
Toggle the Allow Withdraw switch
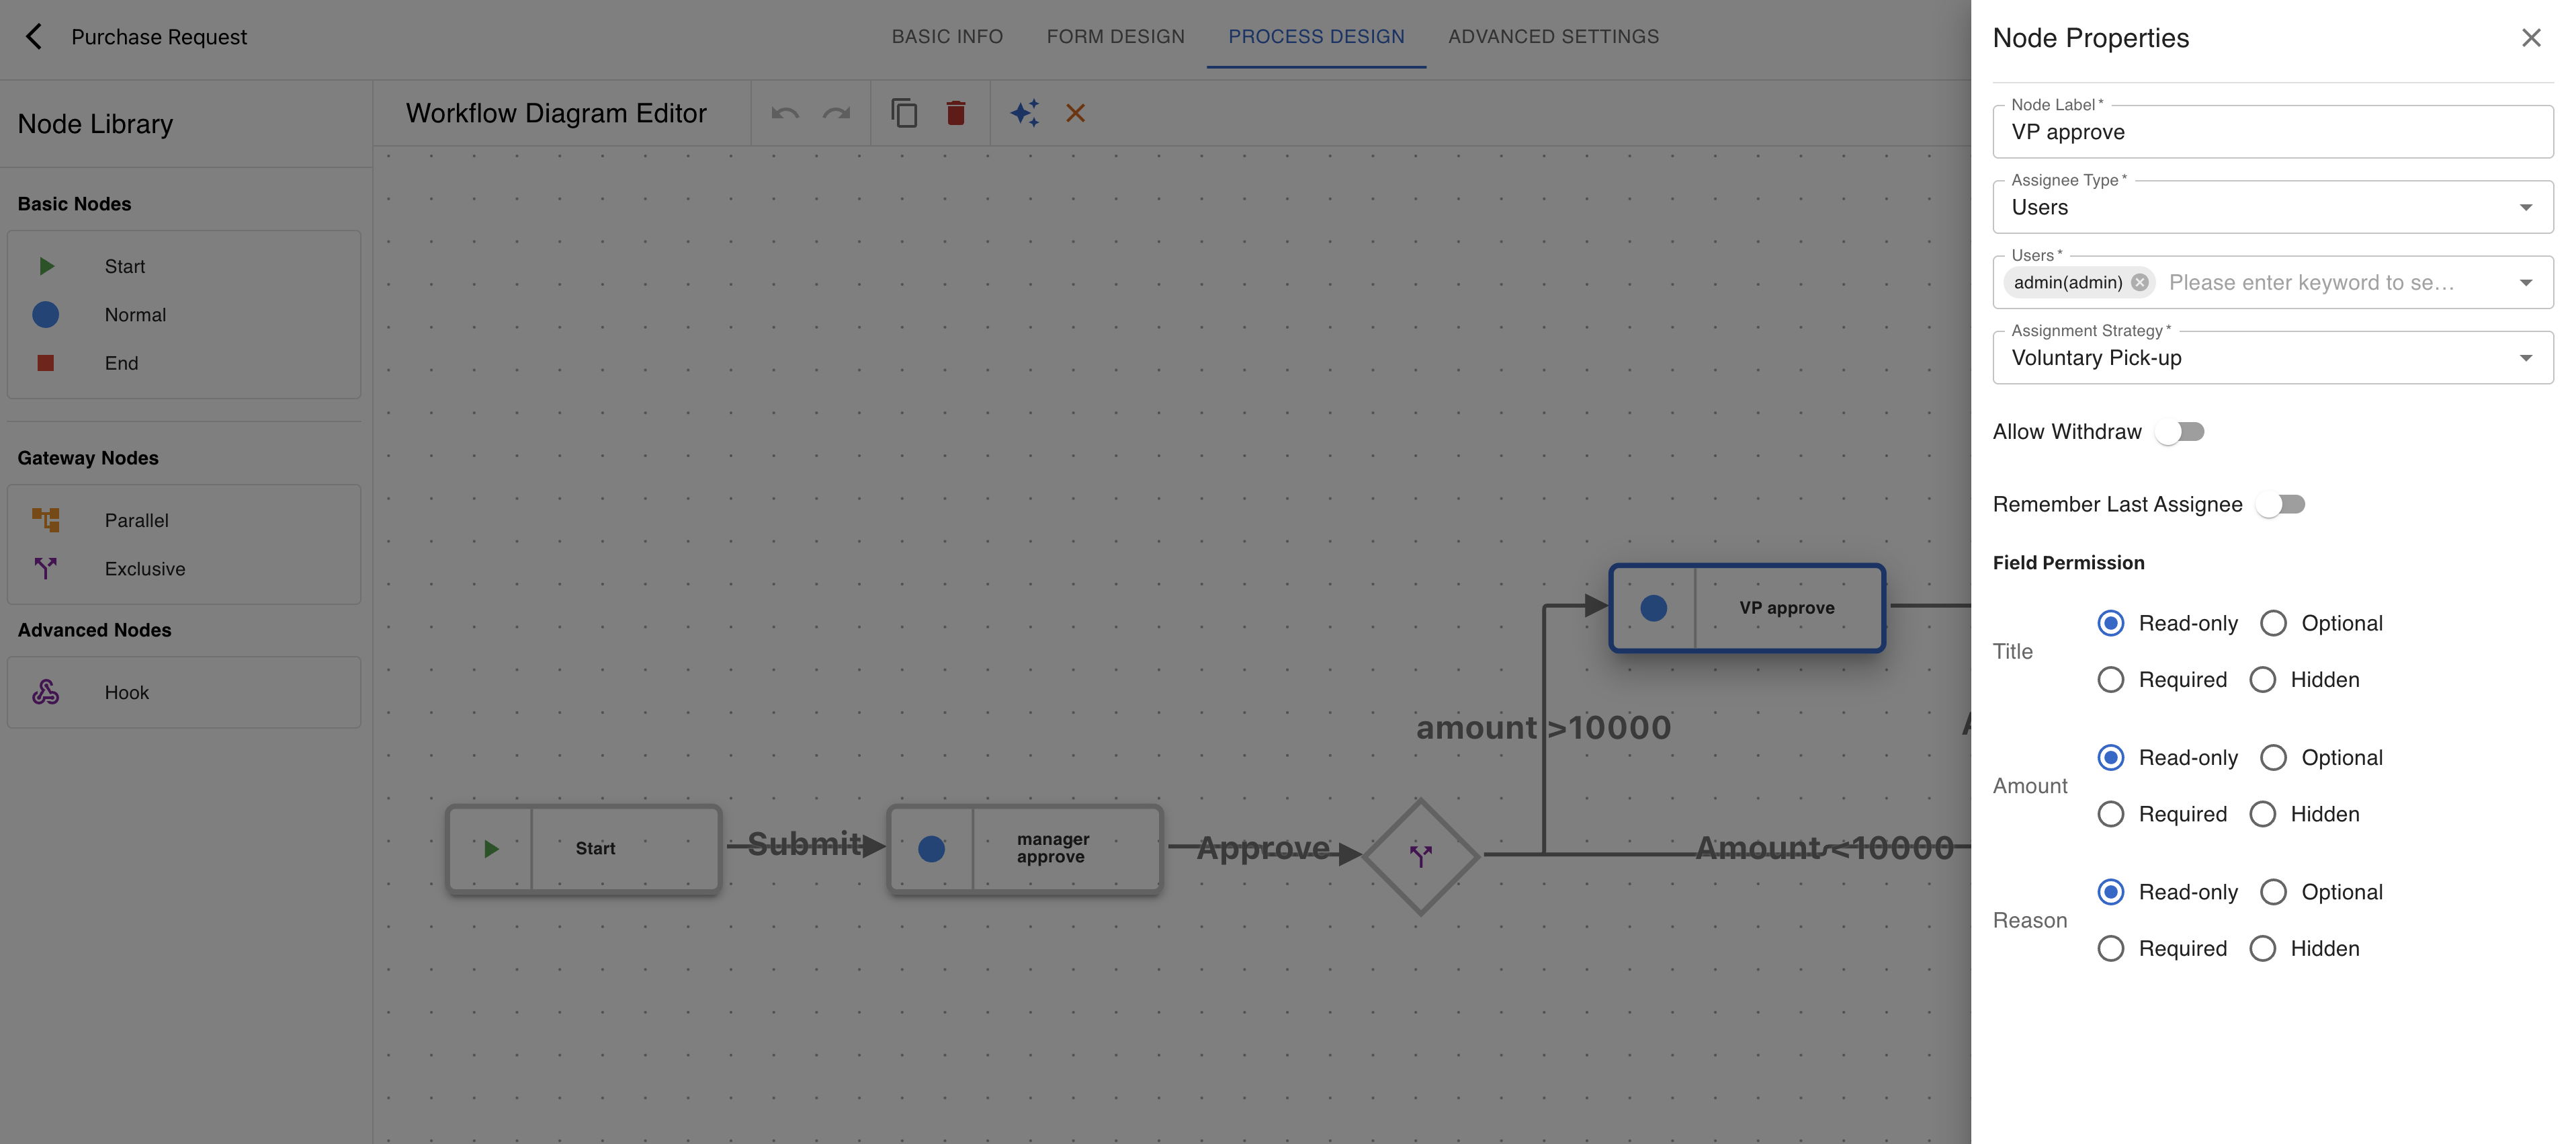point(2180,432)
